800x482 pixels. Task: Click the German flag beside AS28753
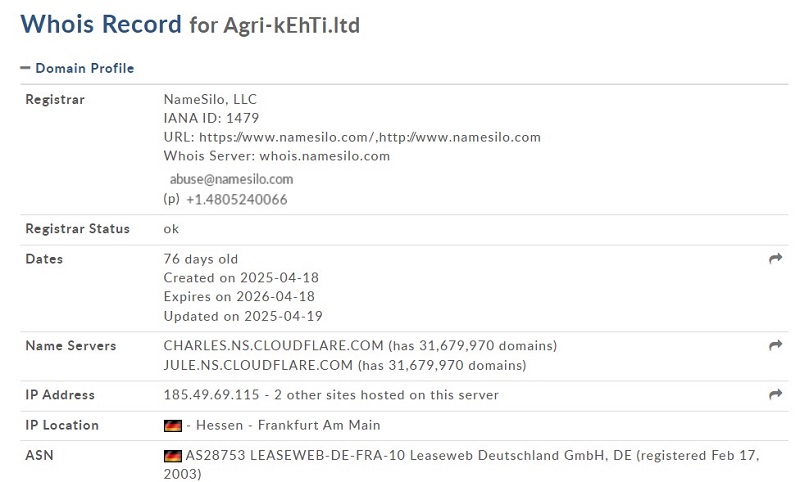pos(172,456)
